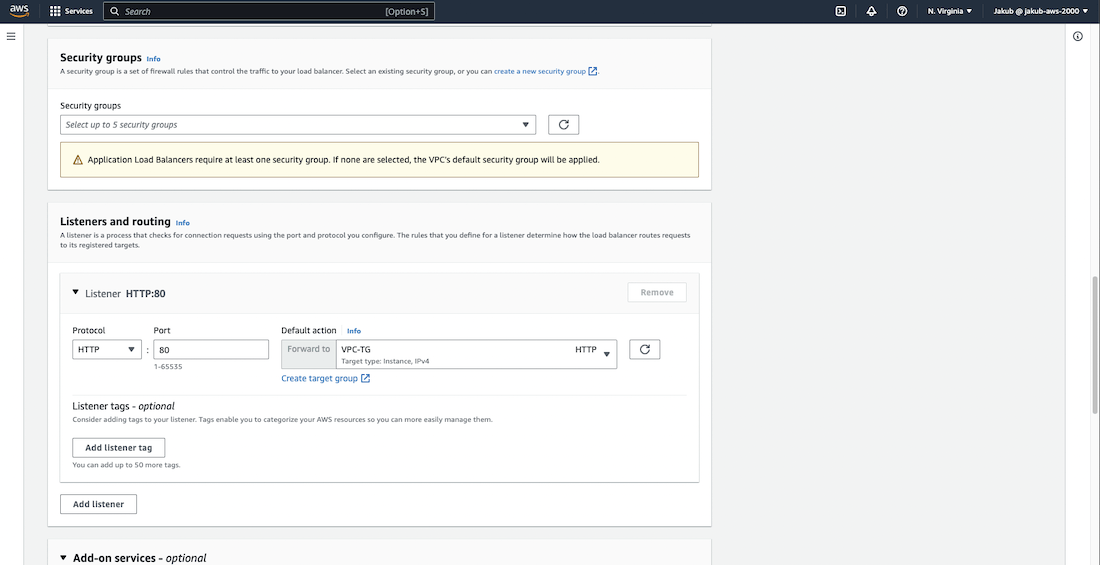Open the Services grid menu
Screen dimensions: 1100x565
[x=71, y=11]
